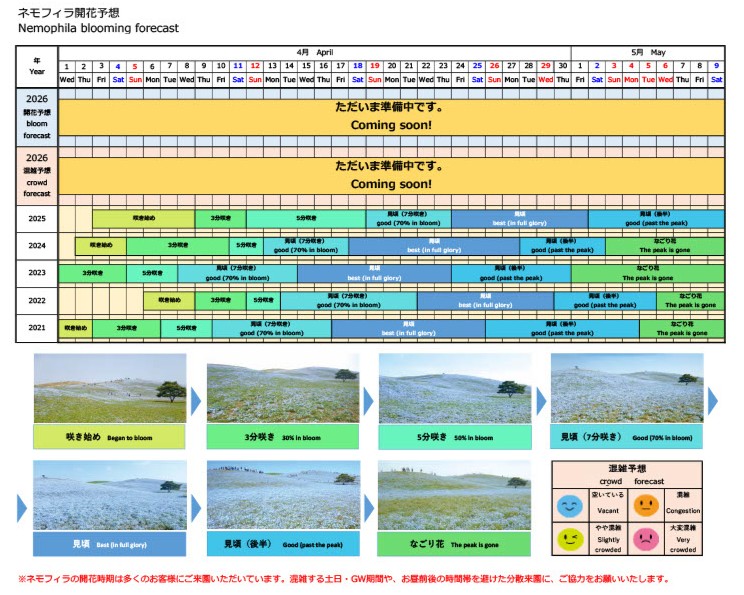Click 'Congestion' legend text
Viewport: 744px width, 595px height.
click(683, 511)
